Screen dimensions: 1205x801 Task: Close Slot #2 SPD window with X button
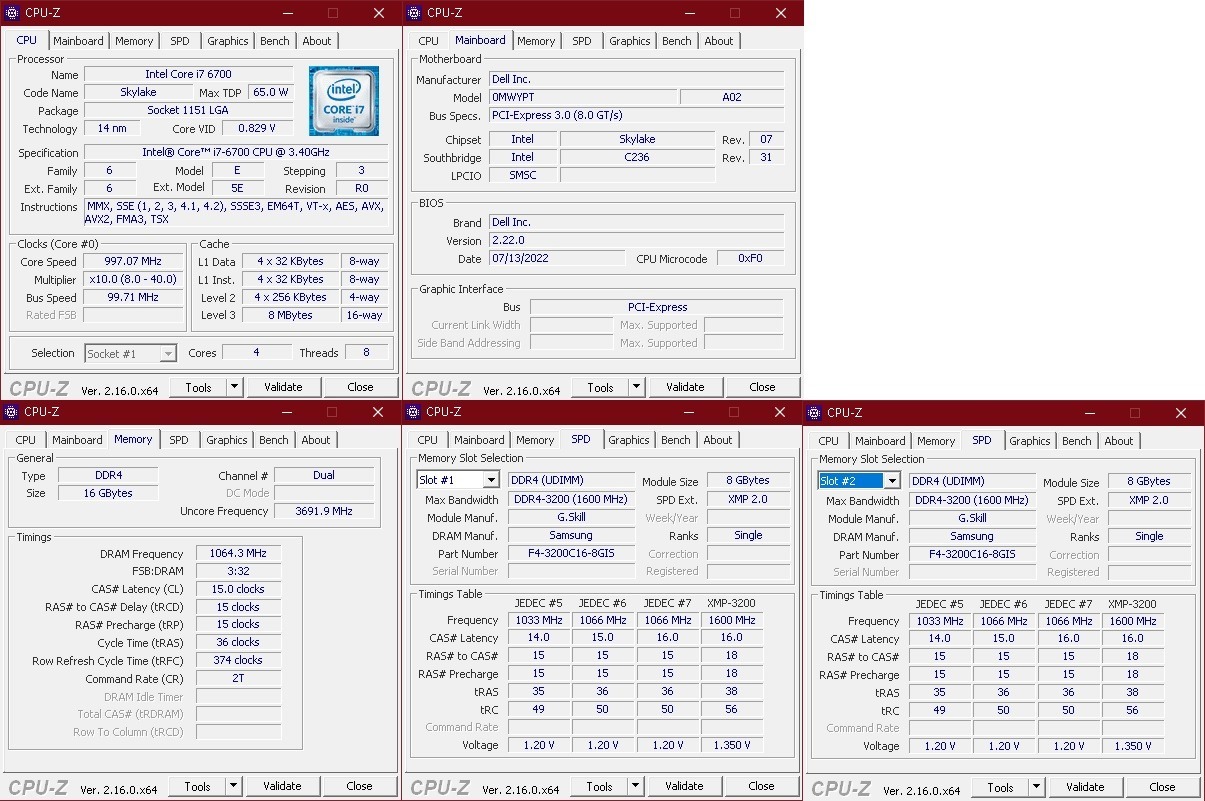1181,413
